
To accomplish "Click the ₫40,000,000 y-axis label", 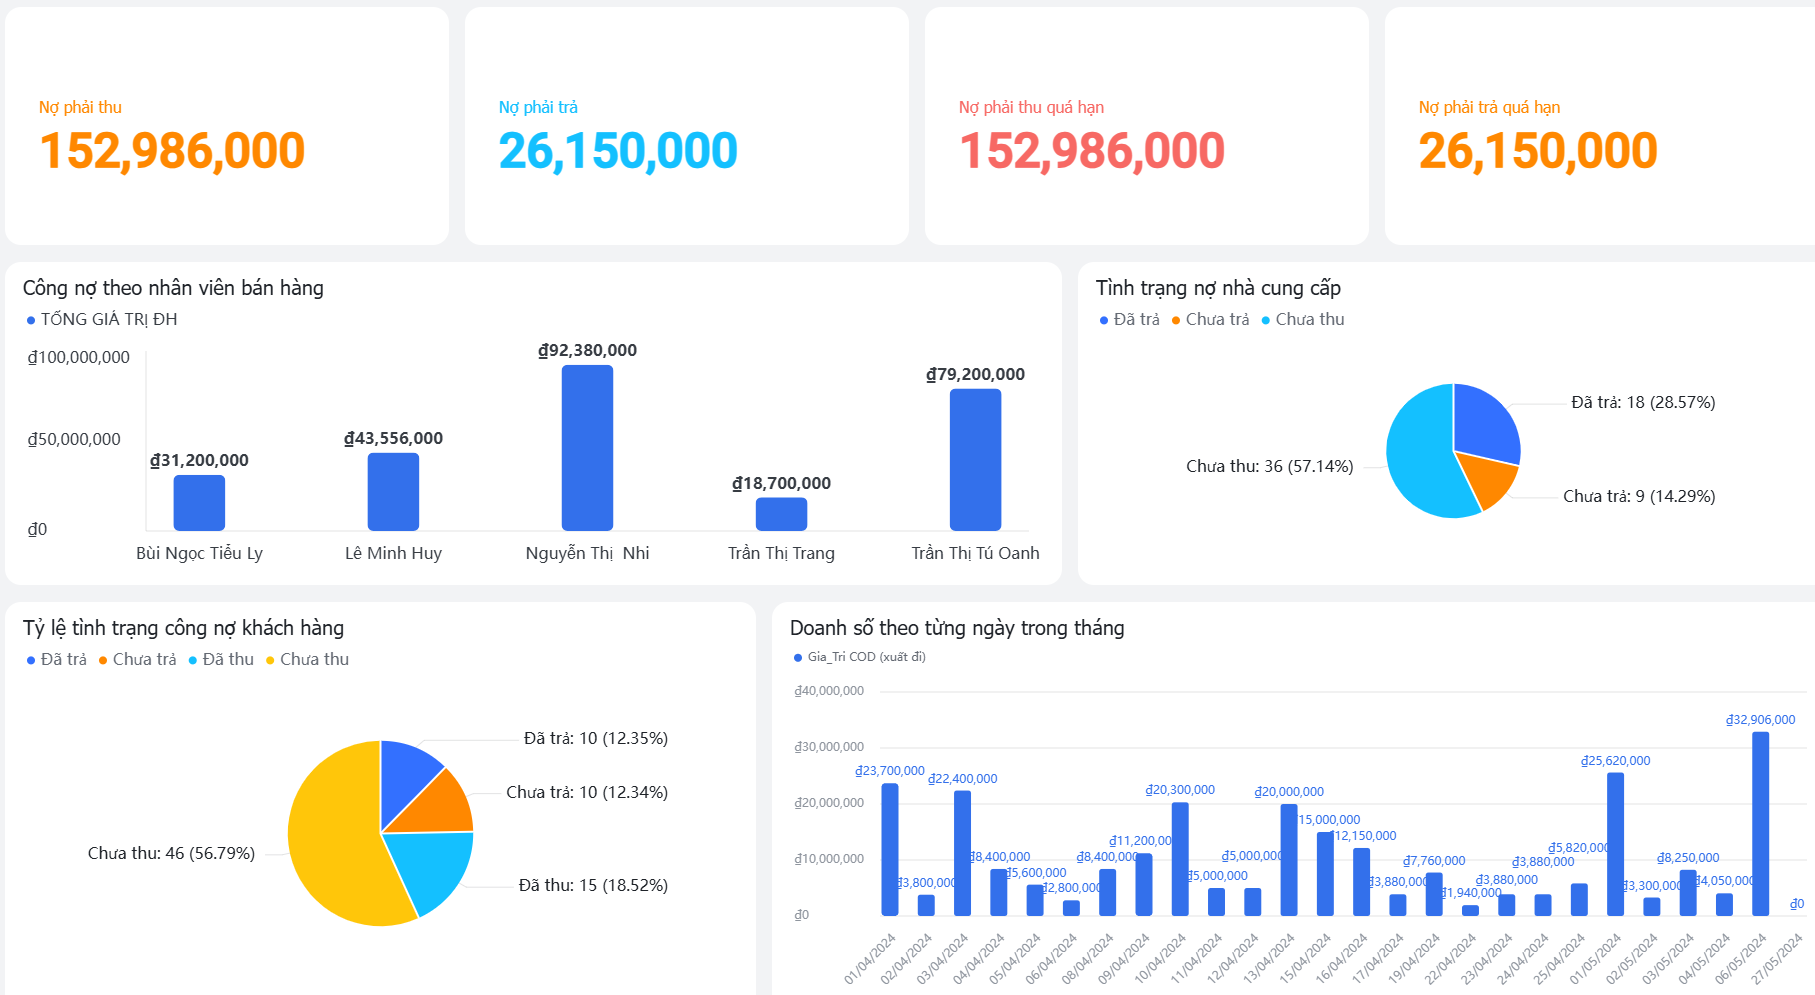I will [829, 691].
